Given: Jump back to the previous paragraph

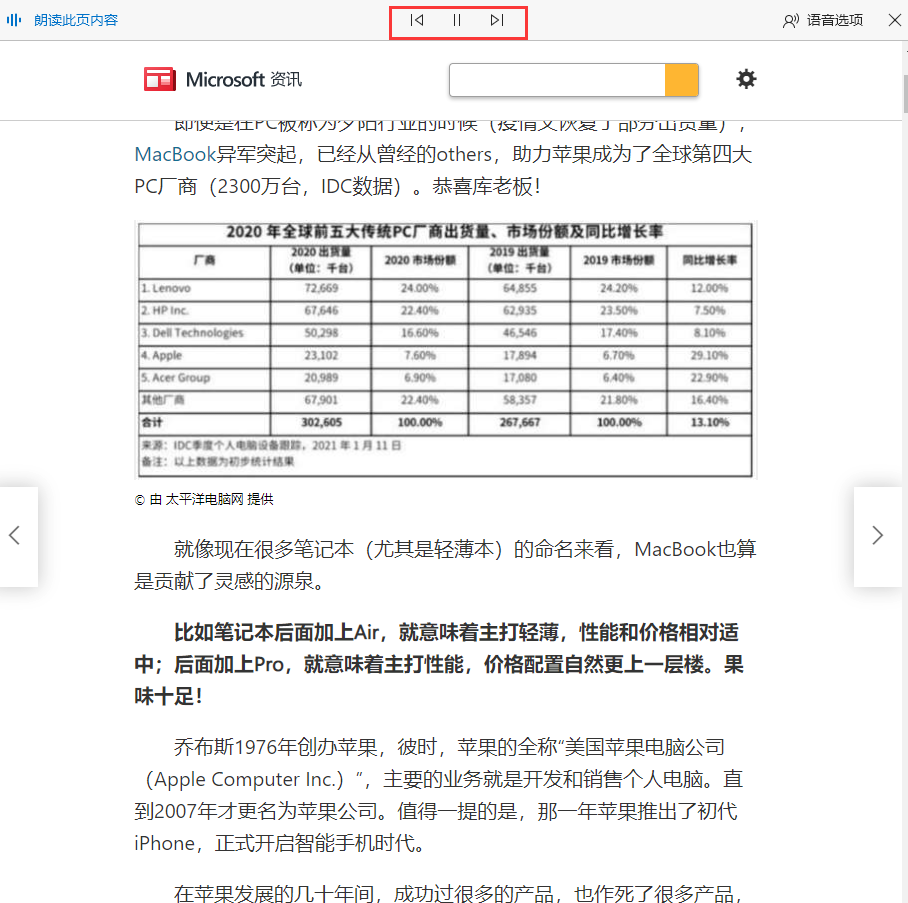Looking at the screenshot, I should click(417, 20).
